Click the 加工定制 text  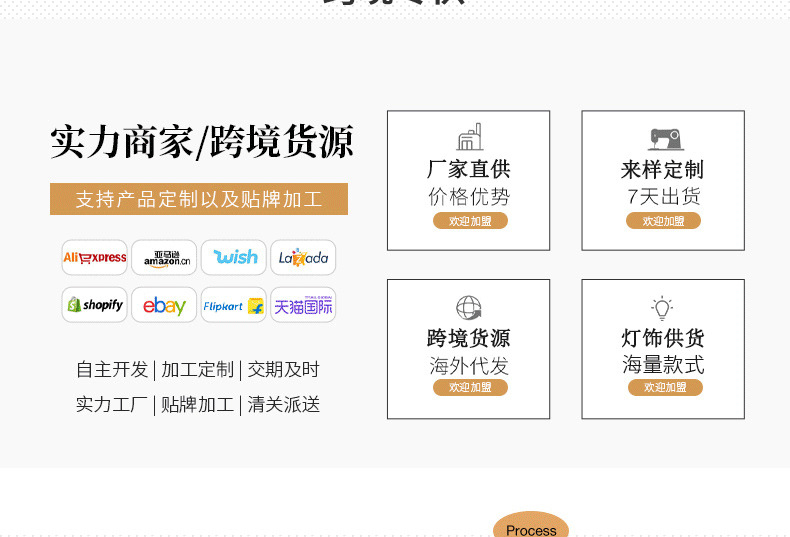click(x=198, y=369)
